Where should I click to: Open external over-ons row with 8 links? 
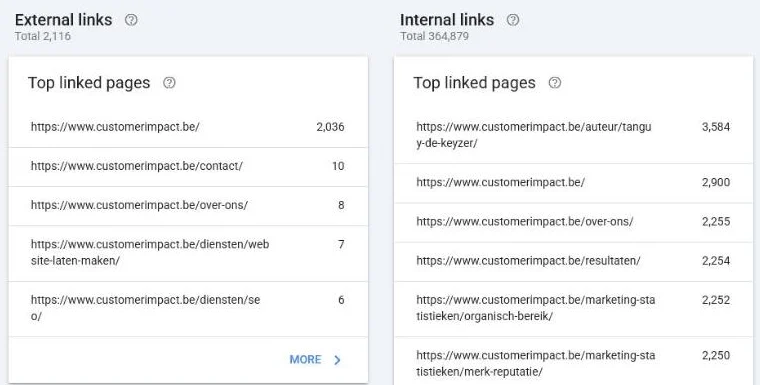pyautogui.click(x=188, y=206)
